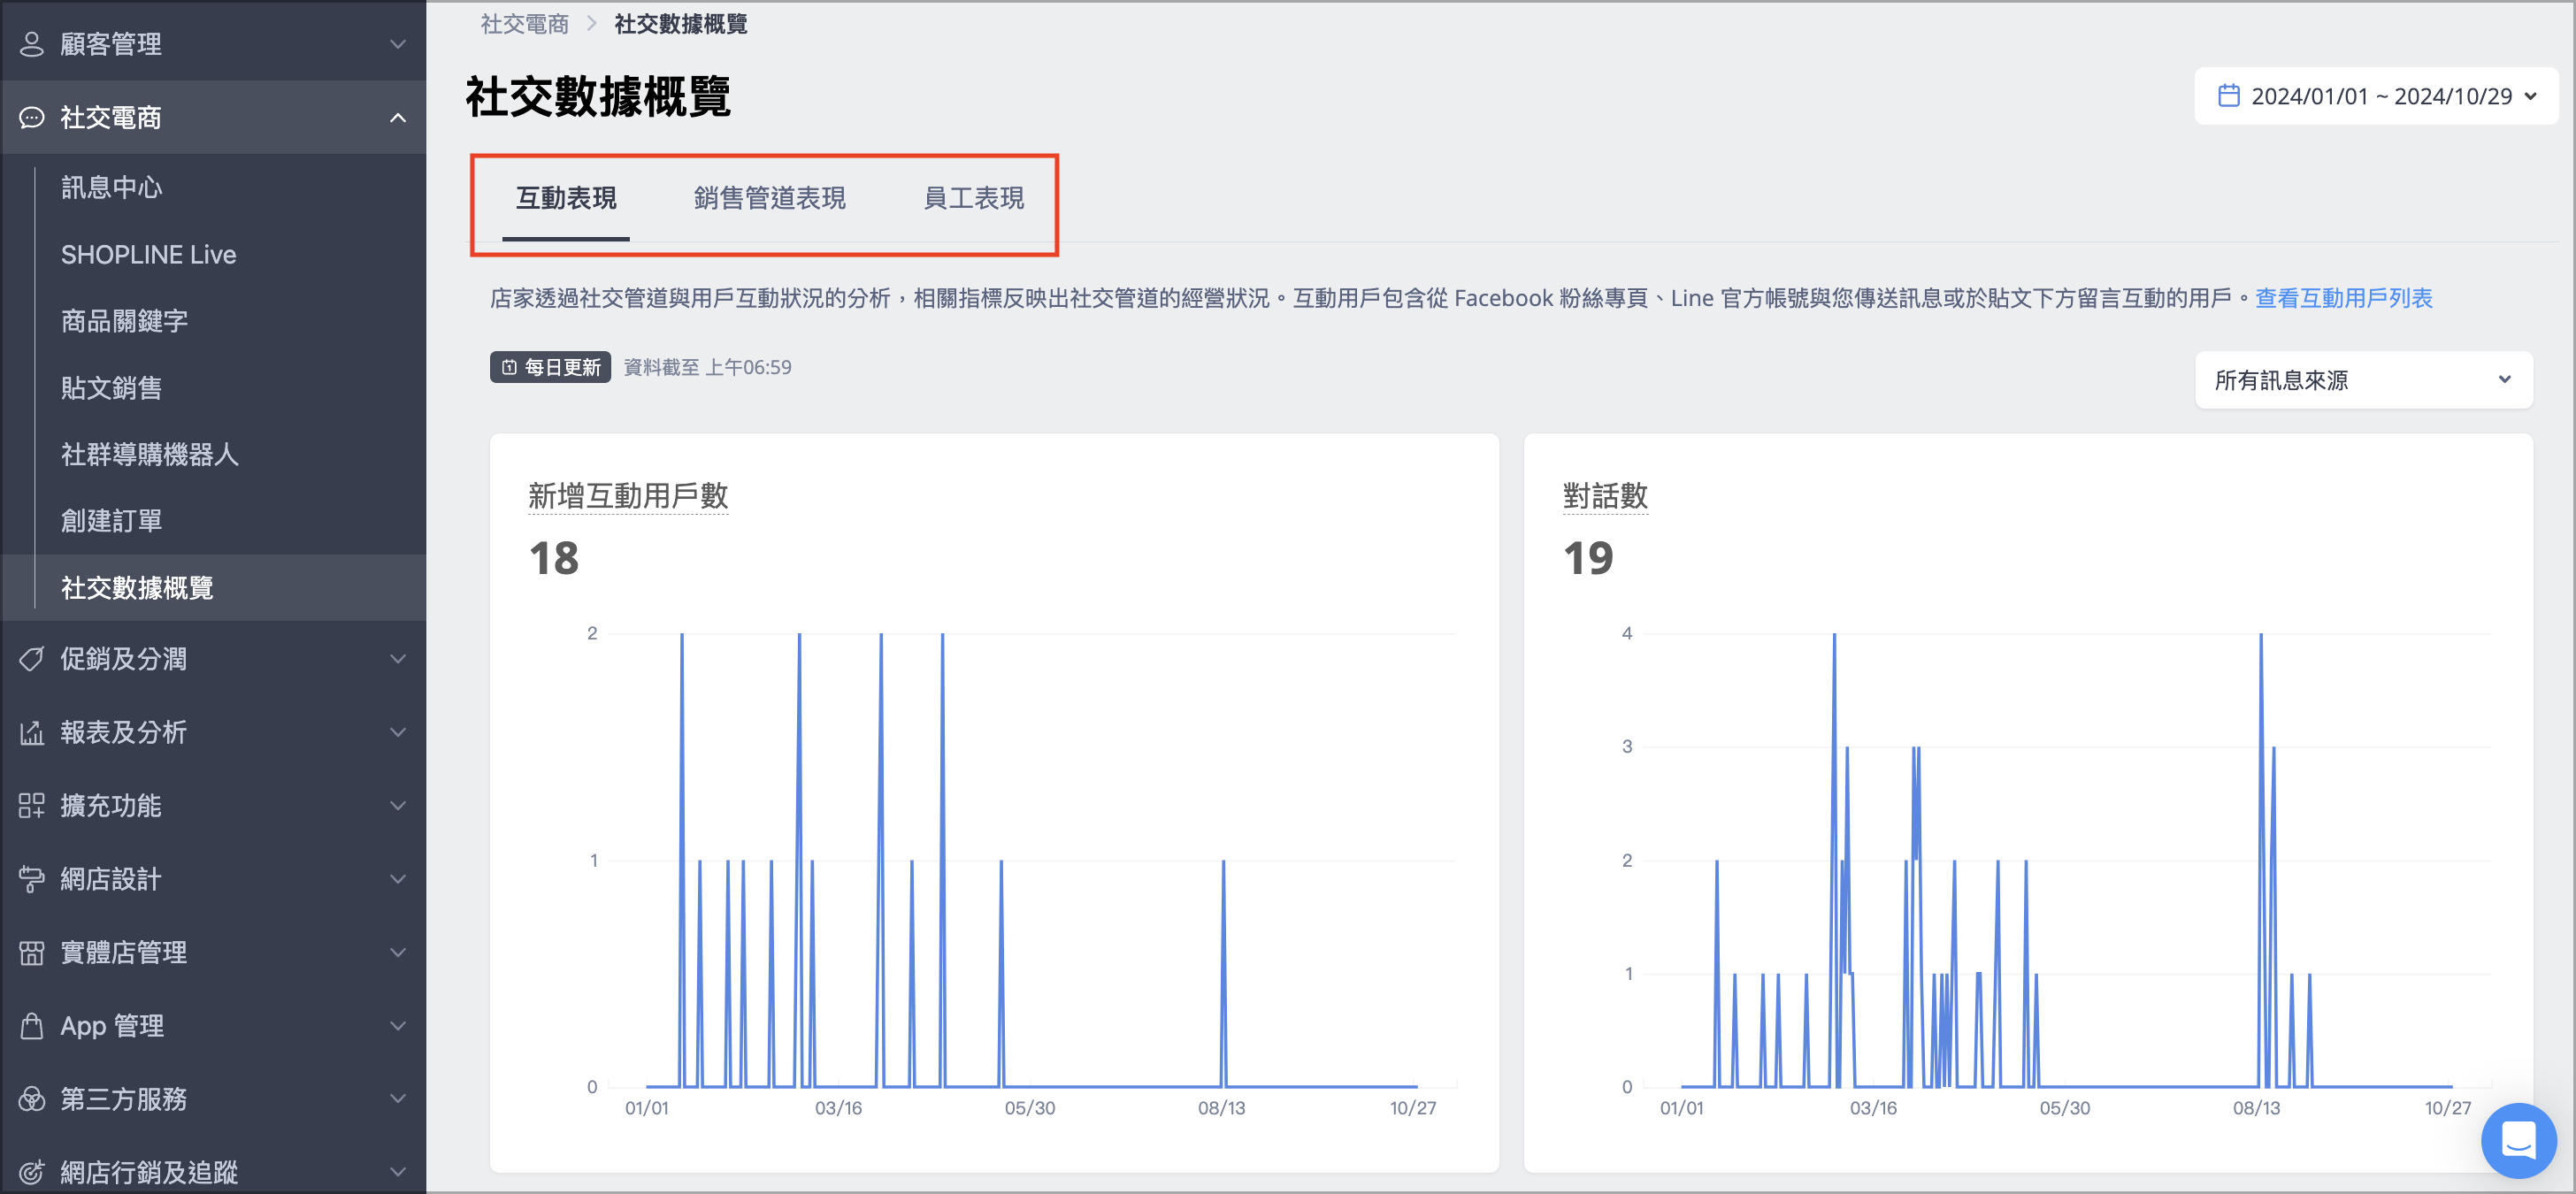
Task: Go to 社交電商 in the breadcrumb
Action: tap(524, 24)
